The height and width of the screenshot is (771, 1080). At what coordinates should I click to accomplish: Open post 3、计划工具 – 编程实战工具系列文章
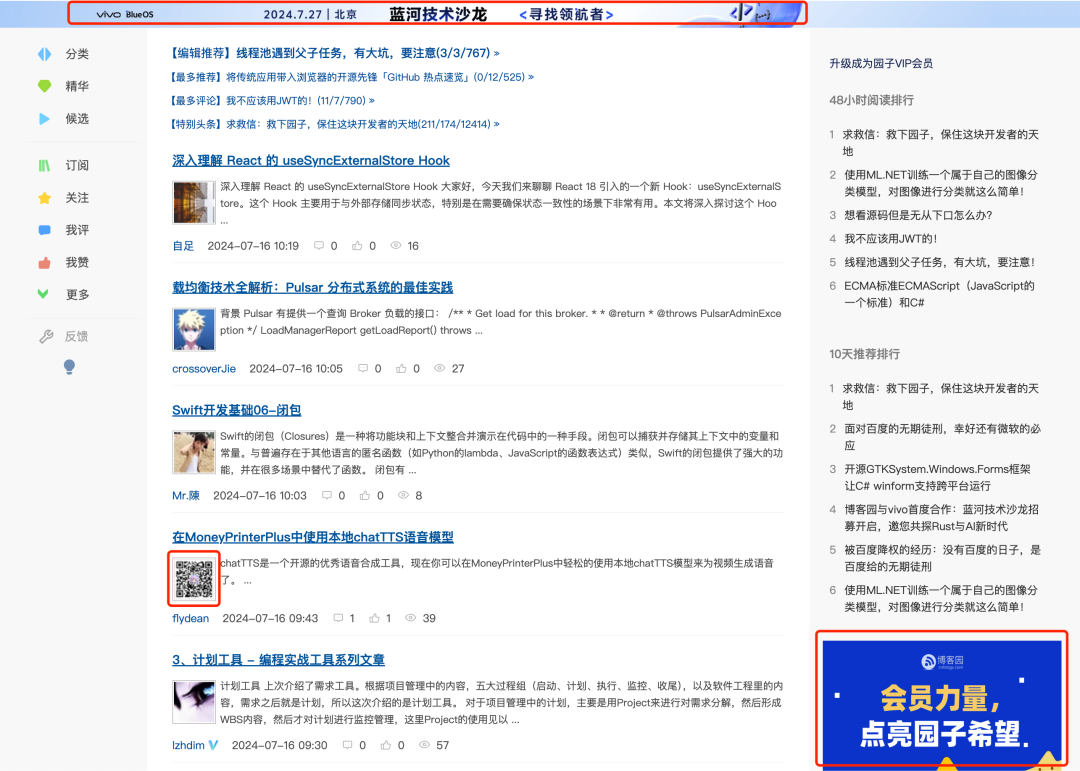tap(278, 660)
